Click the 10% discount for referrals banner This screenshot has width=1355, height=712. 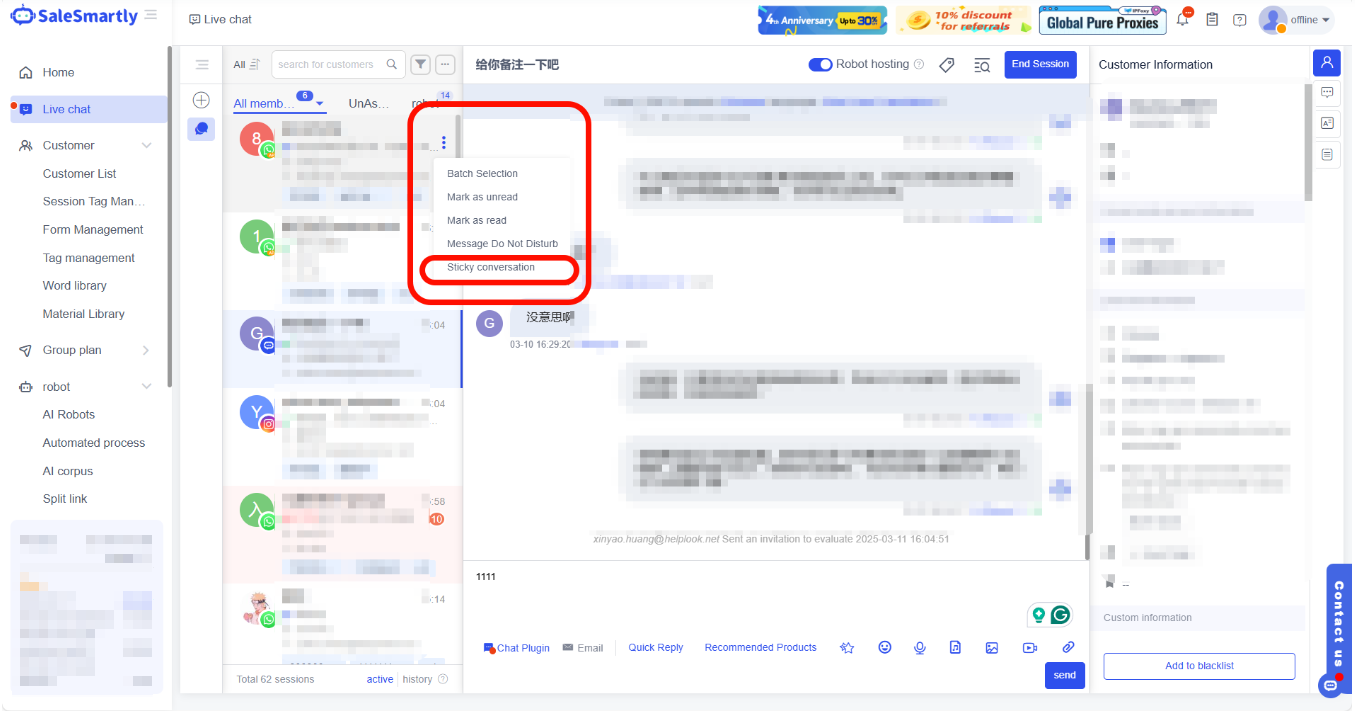point(962,20)
